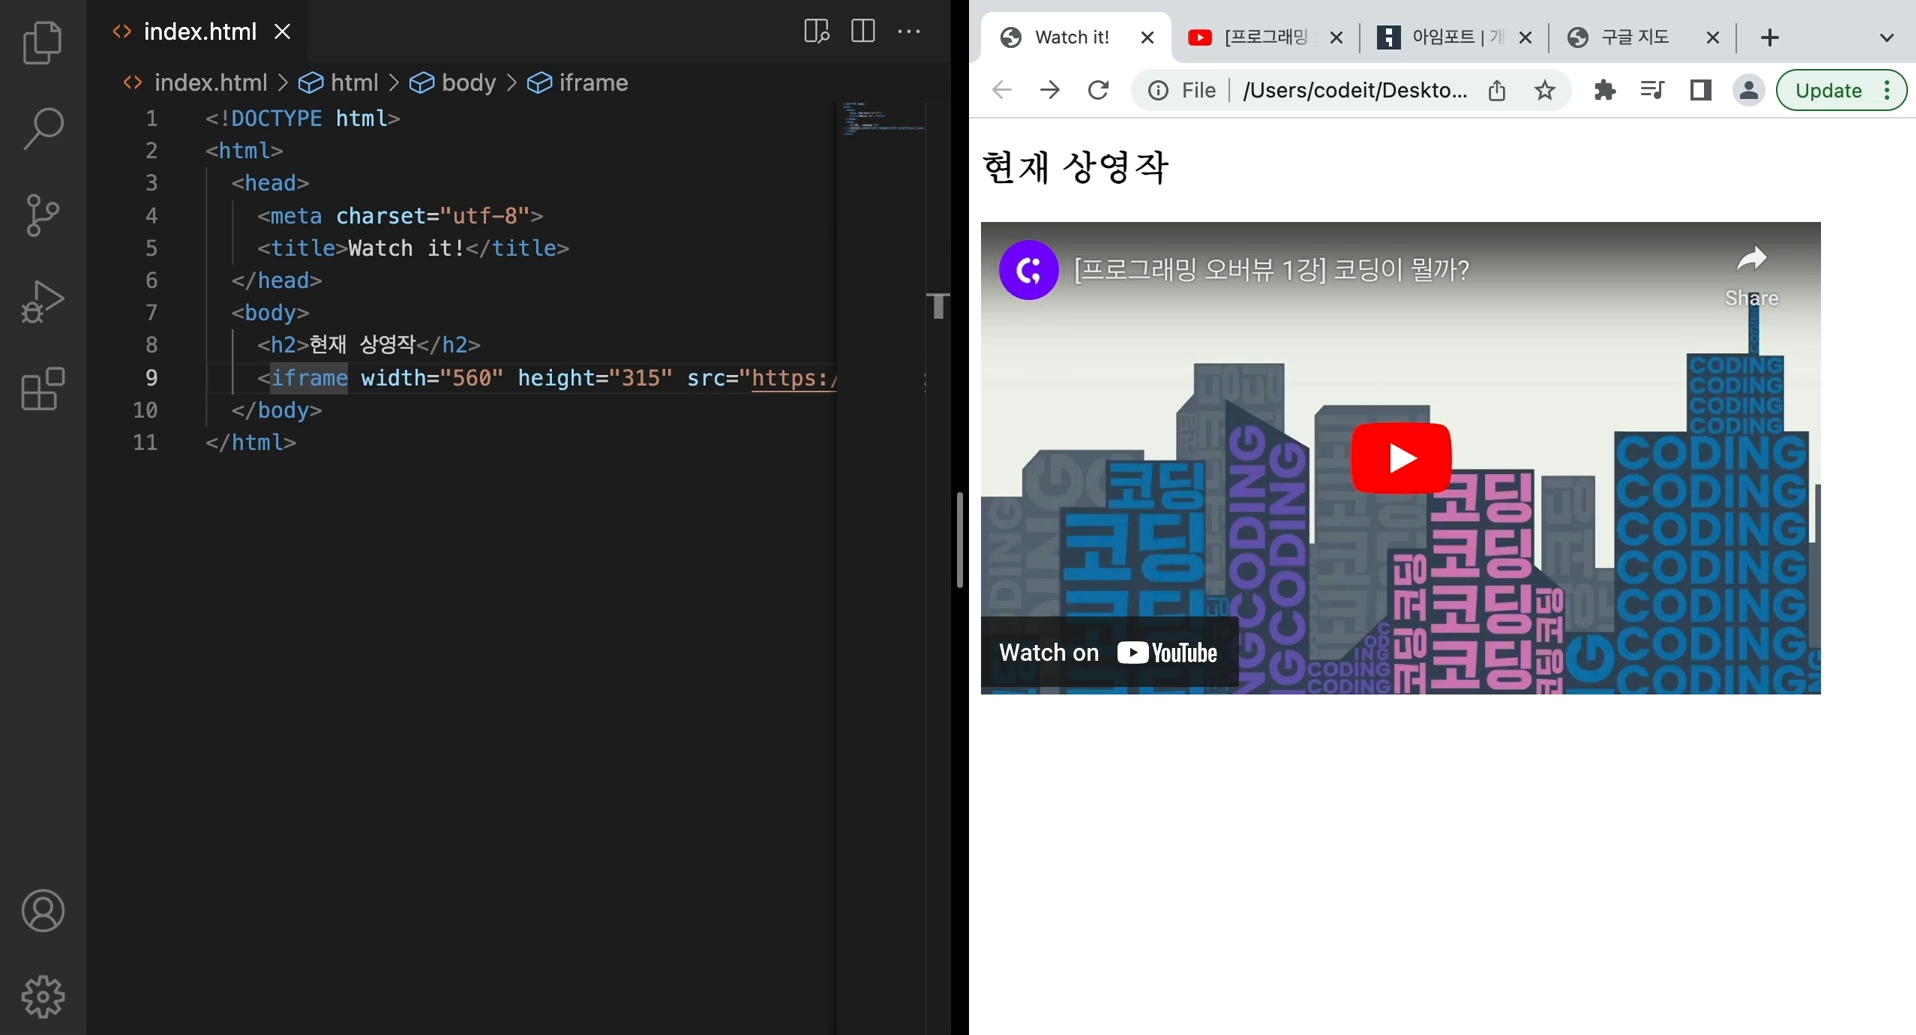1916x1035 pixels.
Task: Toggle the browser side panel
Action: pyautogui.click(x=1700, y=90)
